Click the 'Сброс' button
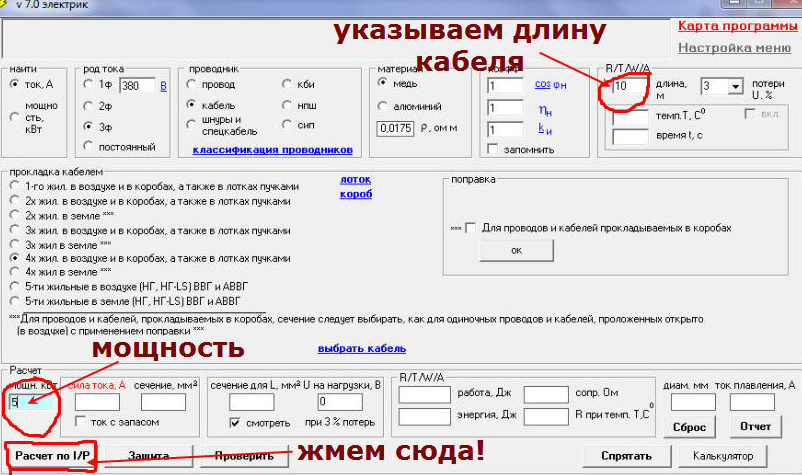Viewport: 802px width, 475px height. [689, 427]
